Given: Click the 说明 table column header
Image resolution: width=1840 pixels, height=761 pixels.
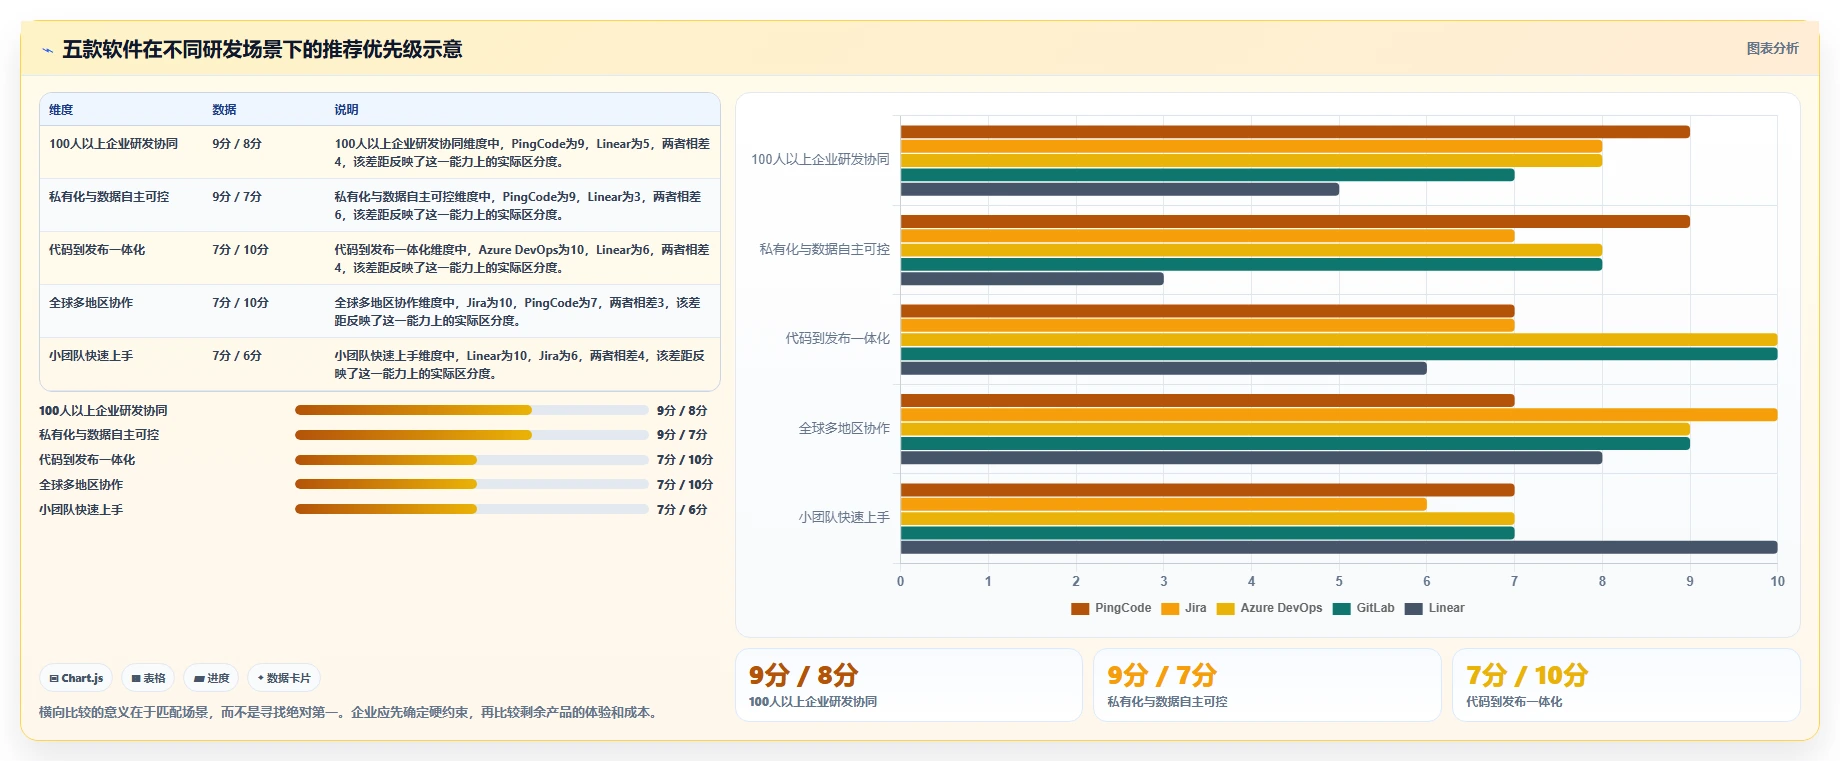Looking at the screenshot, I should 346,110.
